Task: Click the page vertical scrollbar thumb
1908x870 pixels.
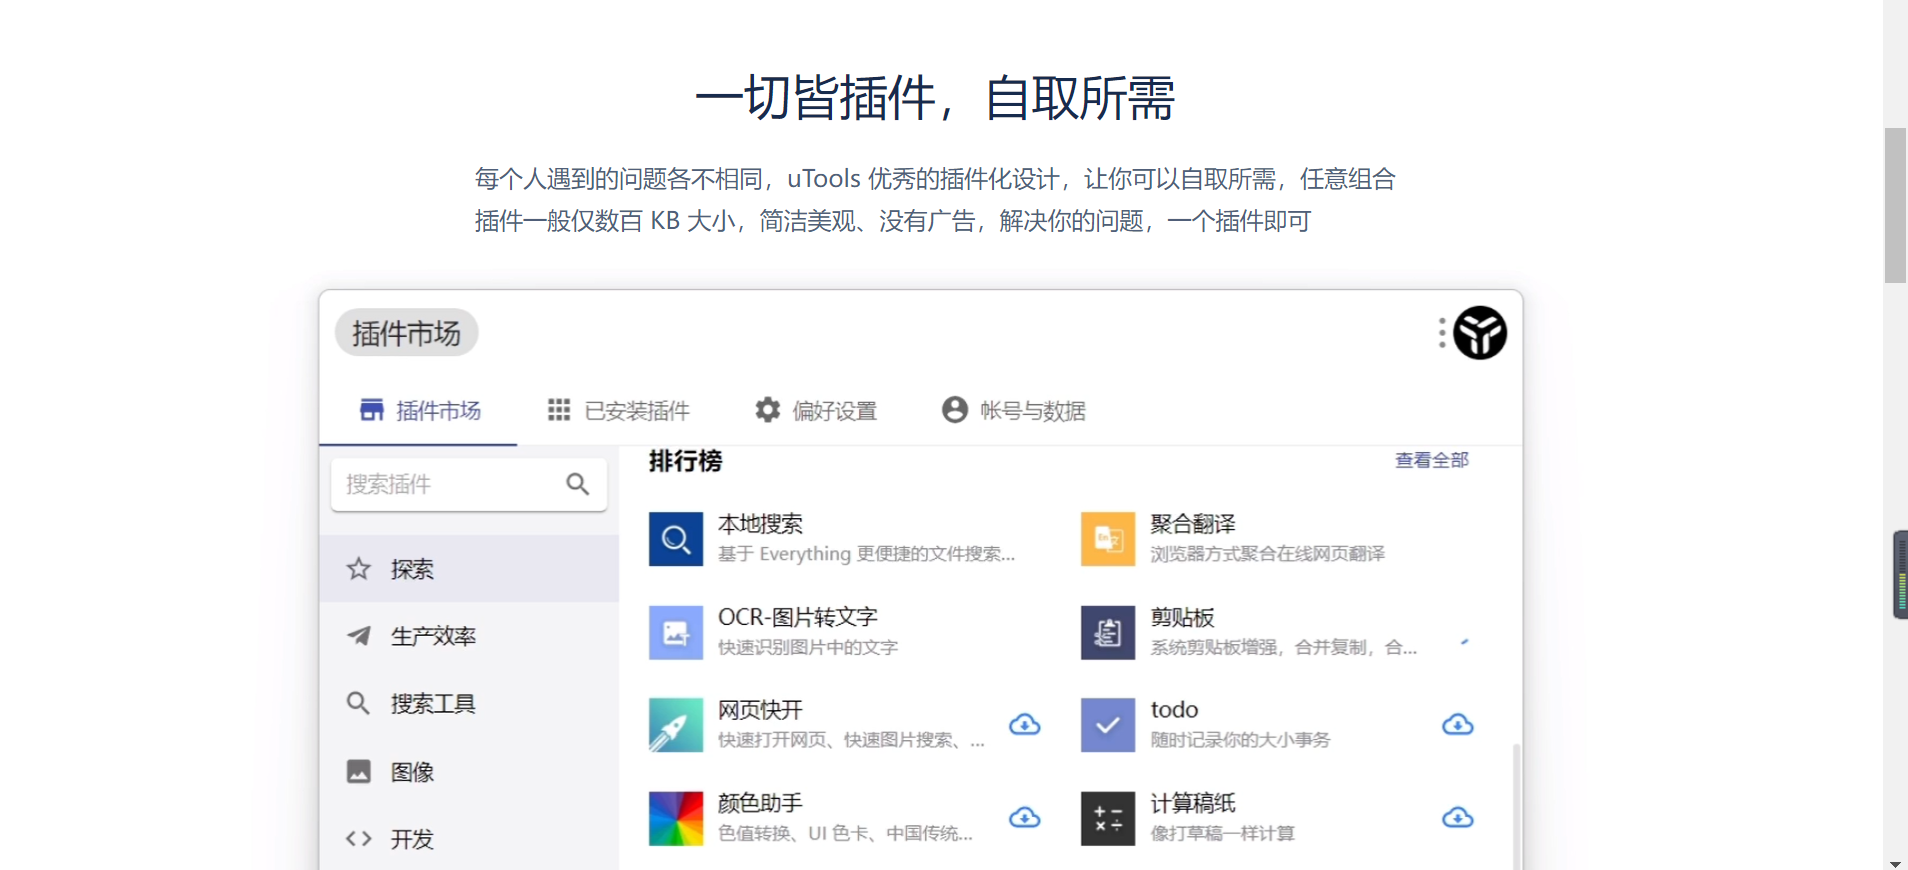Action: pos(1895,205)
